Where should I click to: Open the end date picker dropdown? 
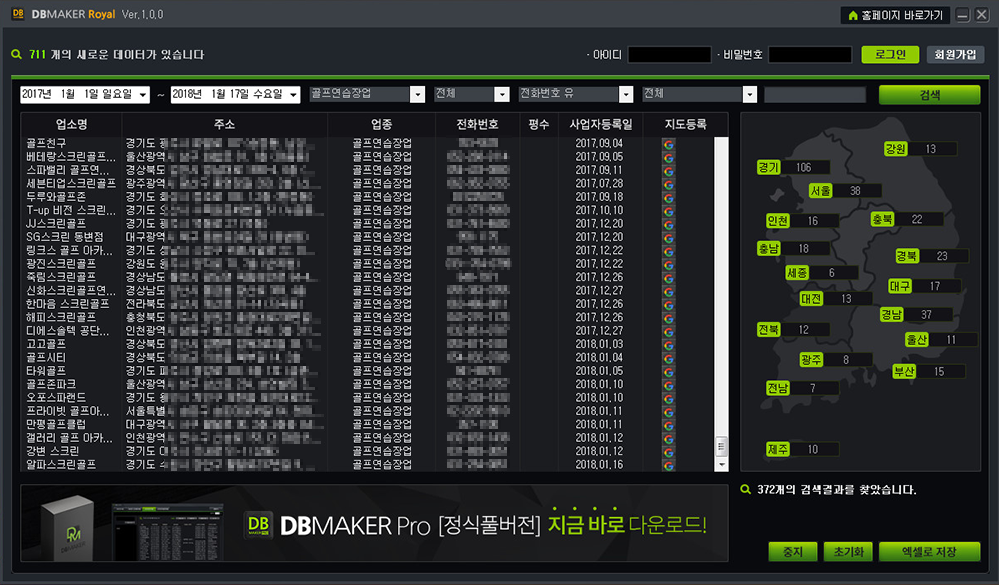point(293,95)
